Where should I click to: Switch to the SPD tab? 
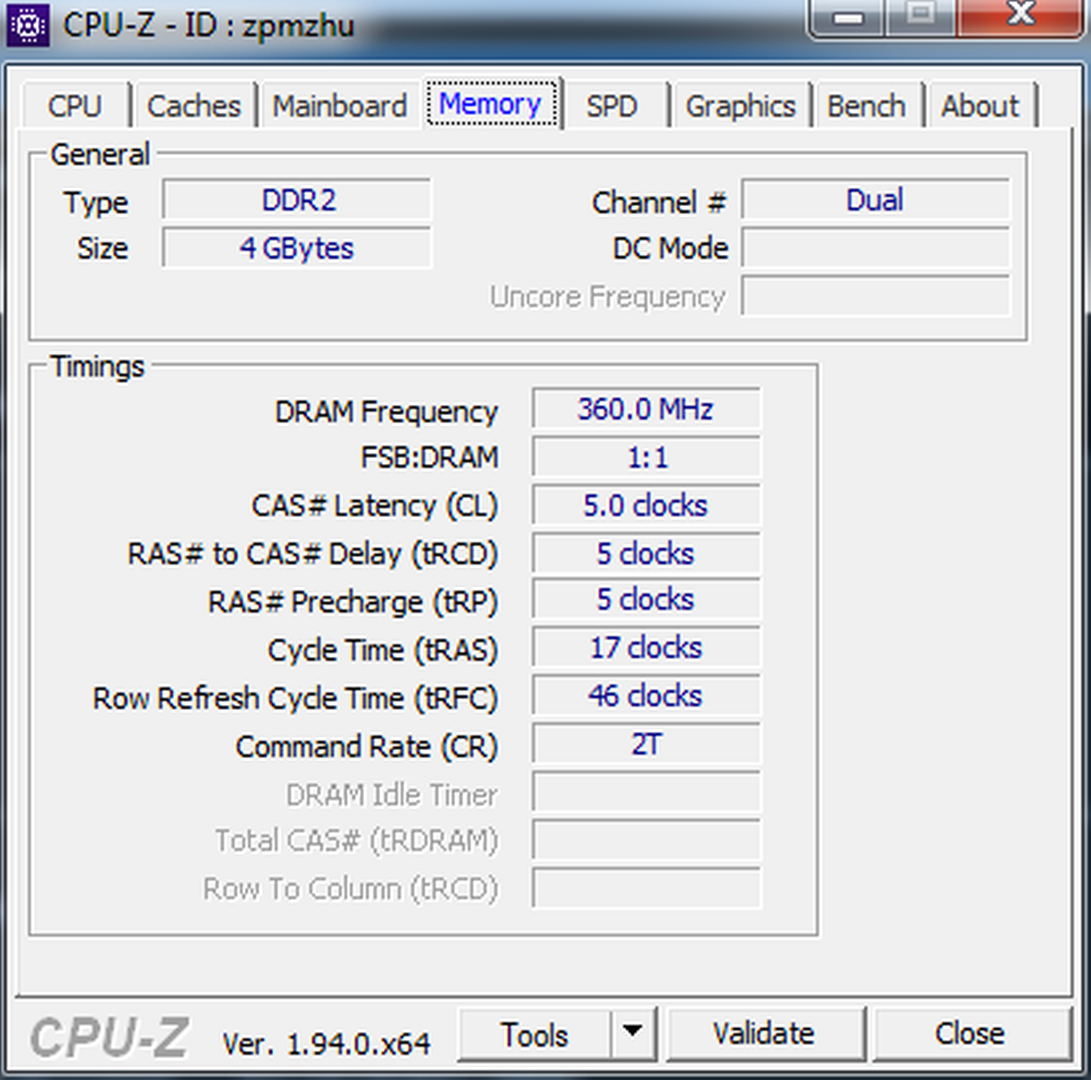[612, 106]
